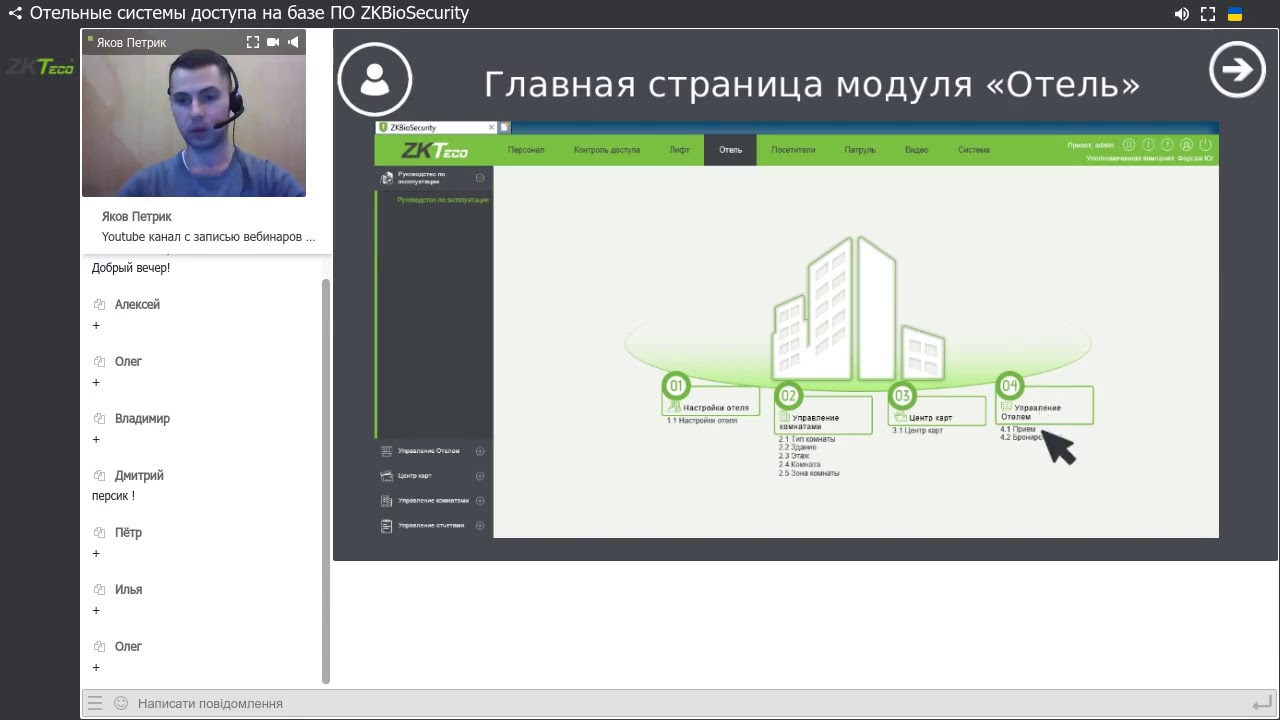Open the Контроль доступа module tab
1280x720 pixels.
pos(607,150)
